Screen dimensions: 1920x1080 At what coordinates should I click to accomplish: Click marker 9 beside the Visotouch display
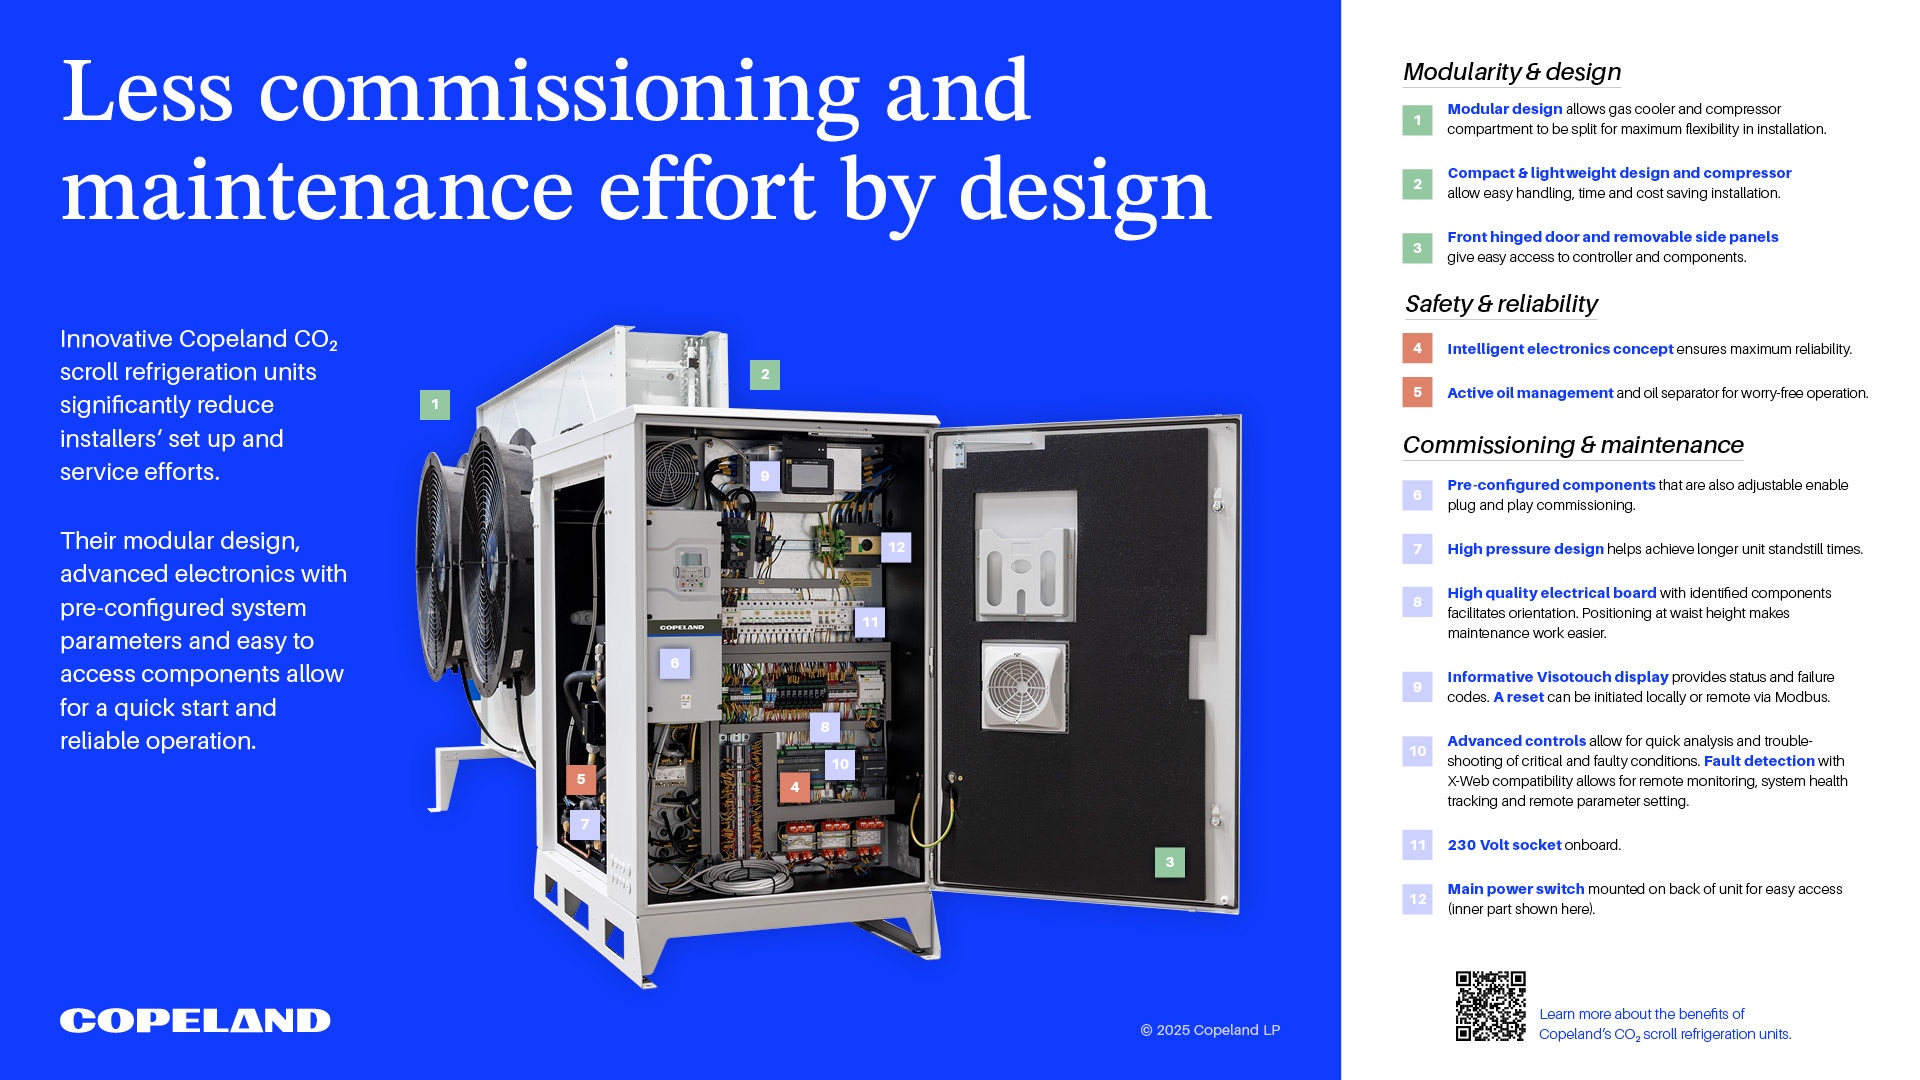click(x=765, y=476)
